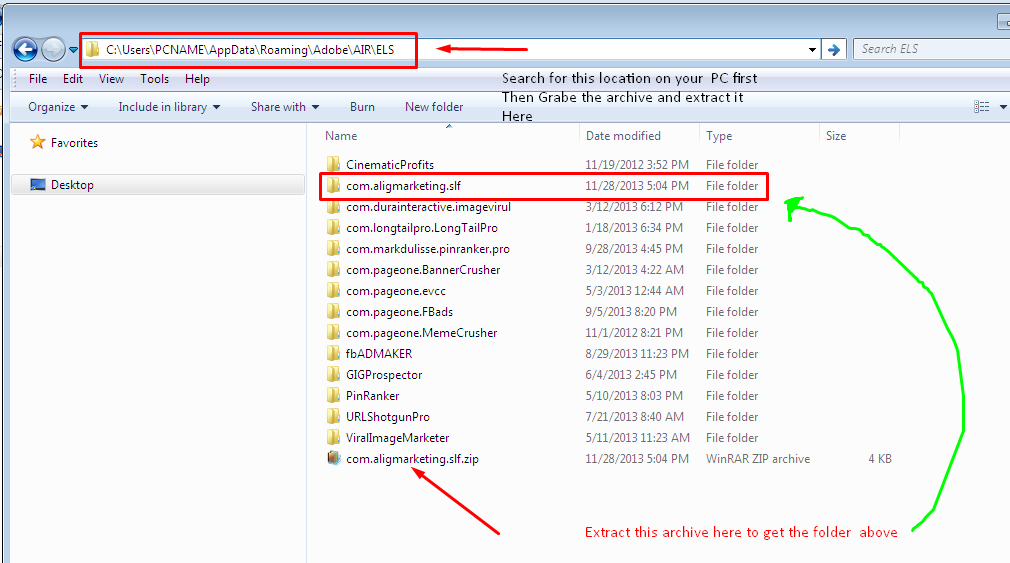Expand the address bar history dropdown
The width and height of the screenshot is (1010, 563).
[x=812, y=50]
